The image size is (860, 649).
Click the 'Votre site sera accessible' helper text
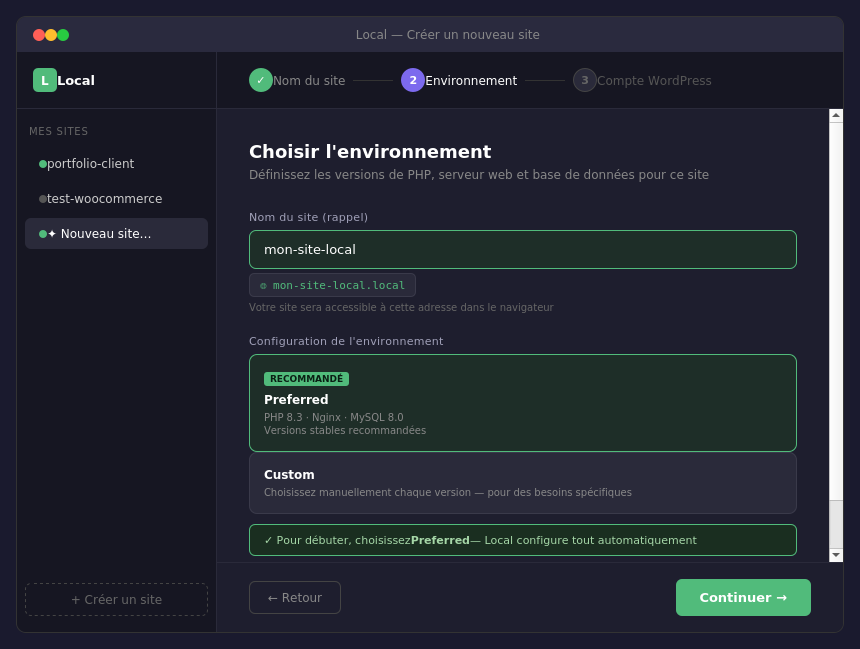[401, 307]
